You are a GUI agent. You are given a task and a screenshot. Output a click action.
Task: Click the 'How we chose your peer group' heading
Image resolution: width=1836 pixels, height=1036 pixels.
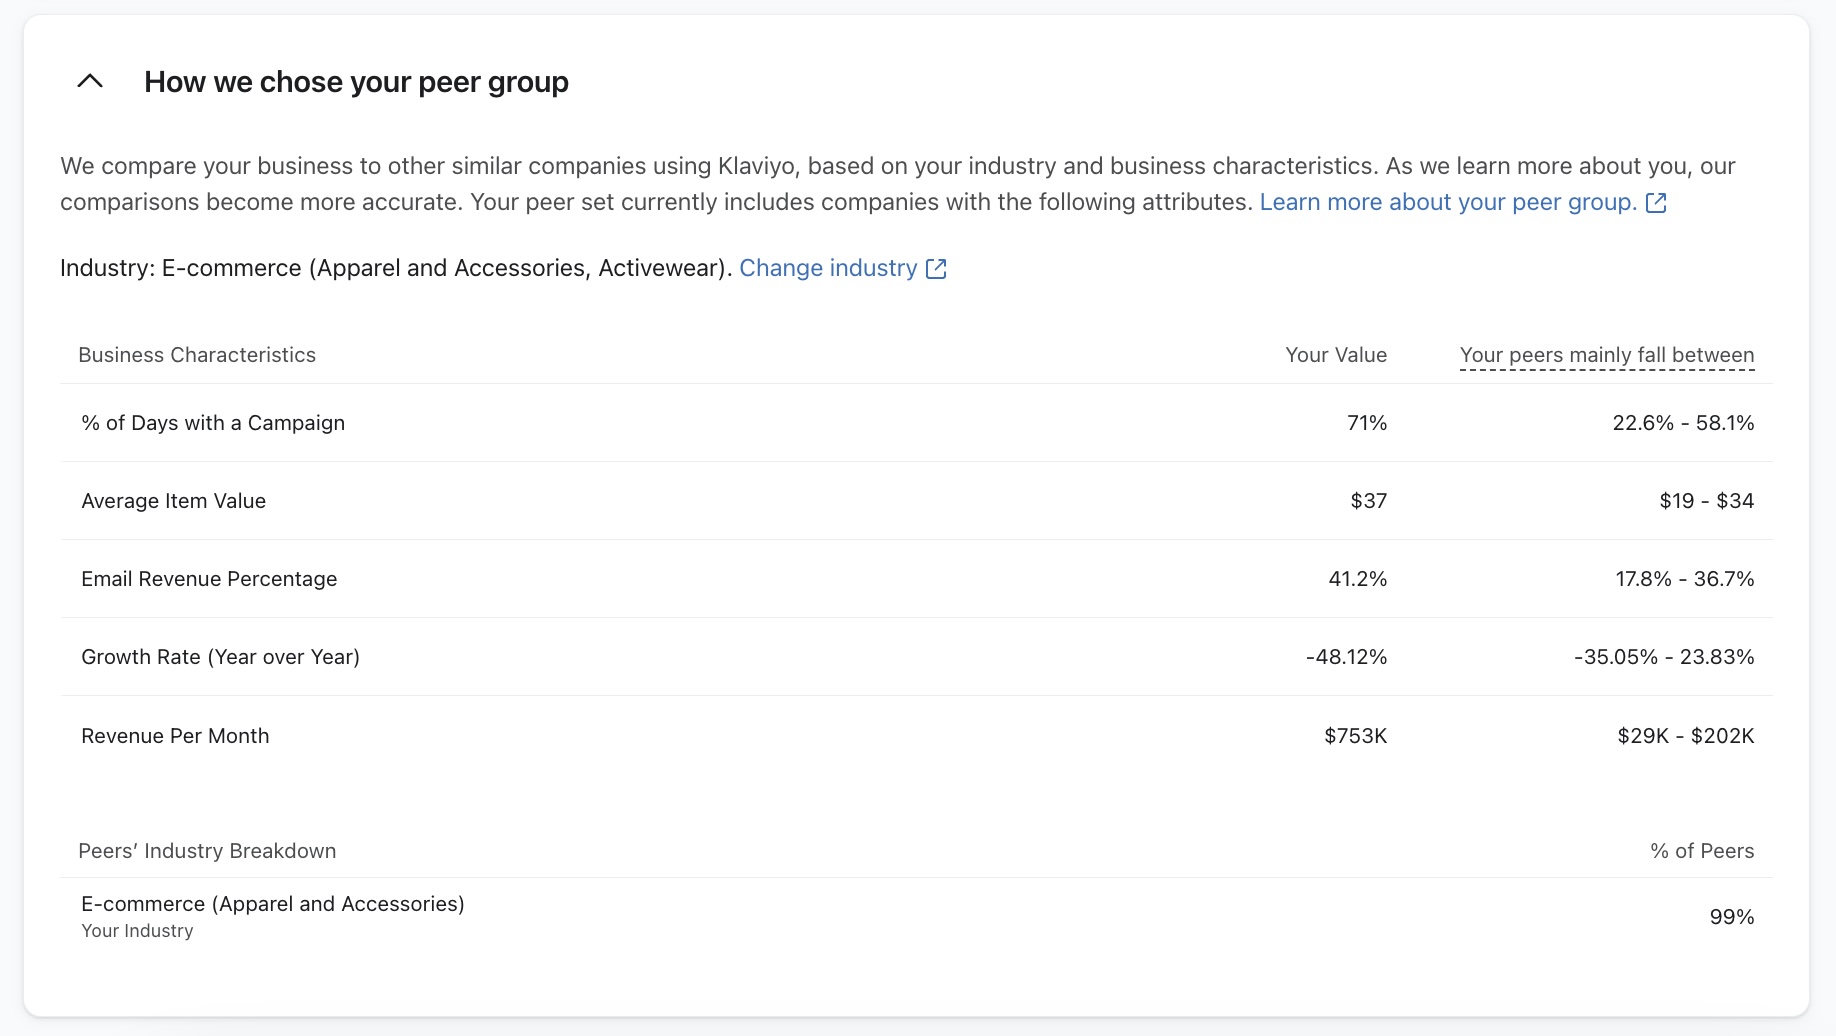356,82
